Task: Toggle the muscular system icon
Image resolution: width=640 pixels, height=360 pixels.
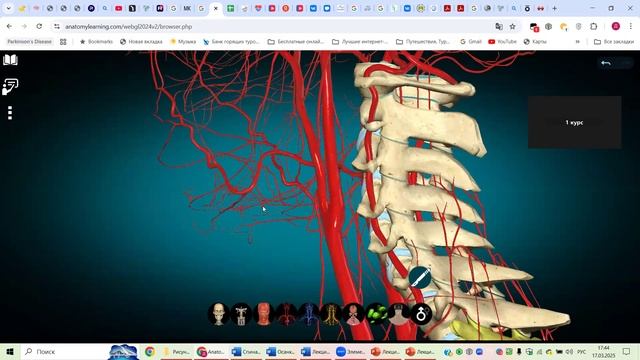Action: (x=264, y=314)
